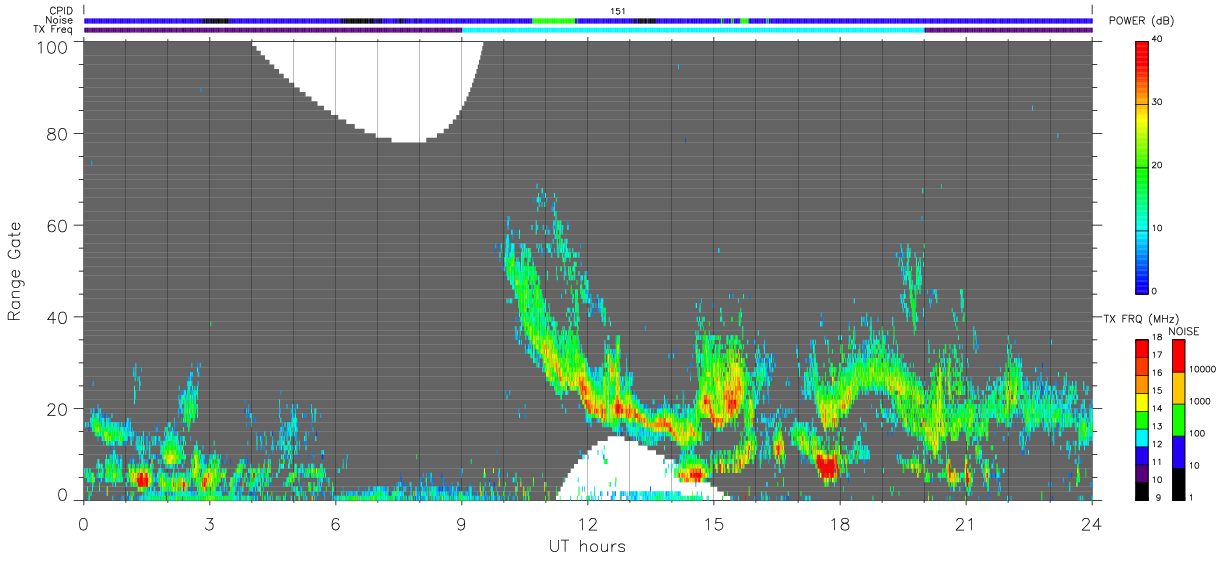Viewport: 1228px width, 567px height.
Task: Click the 18 tick on the UT hours axis
Action: tap(839, 524)
